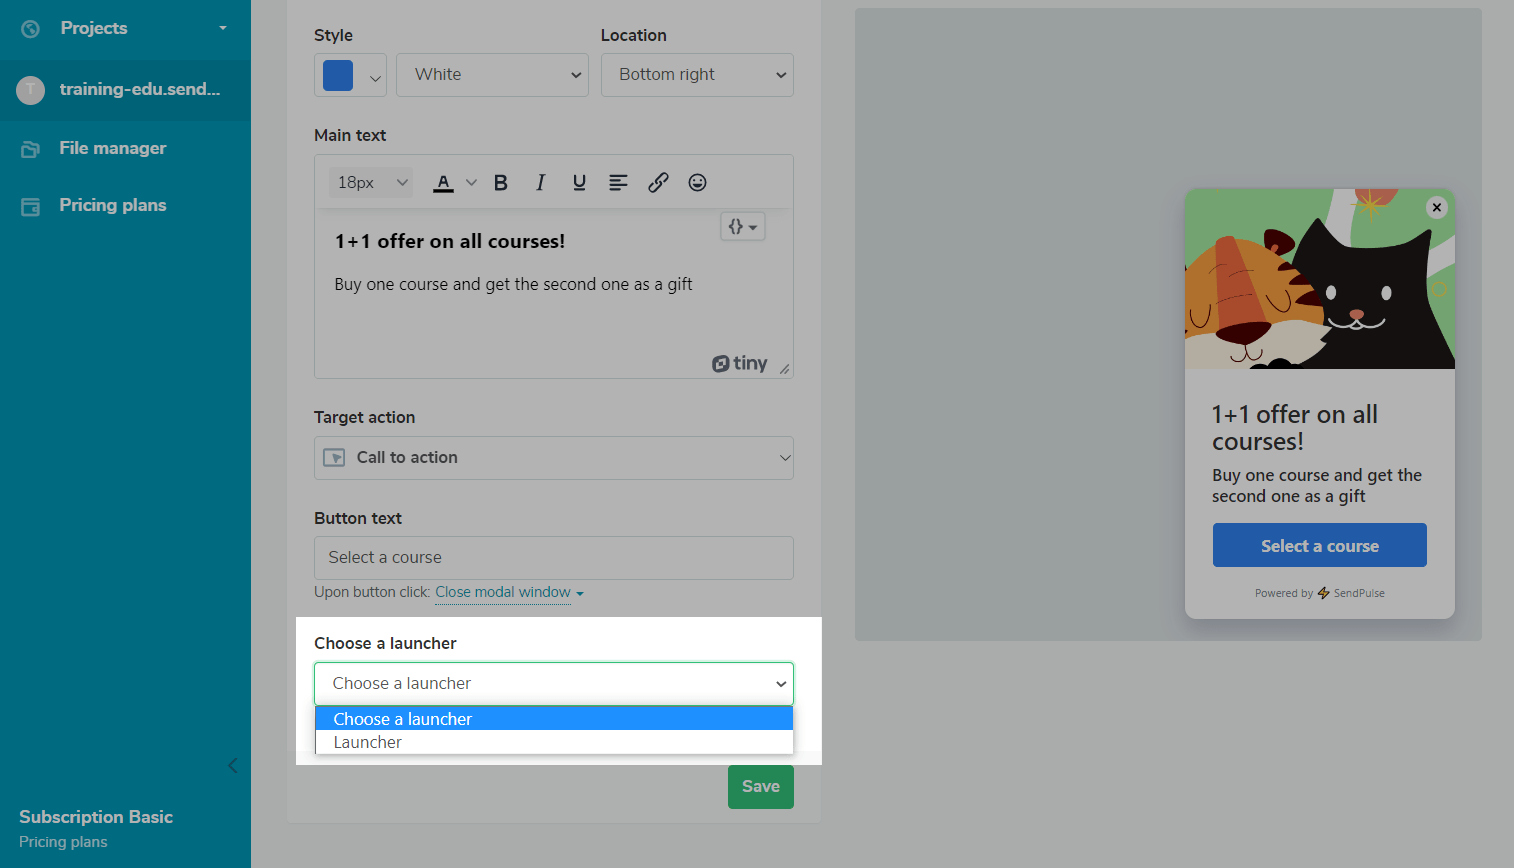This screenshot has width=1514, height=868.
Task: Open Pricing plans from the sidebar
Action: coord(113,205)
